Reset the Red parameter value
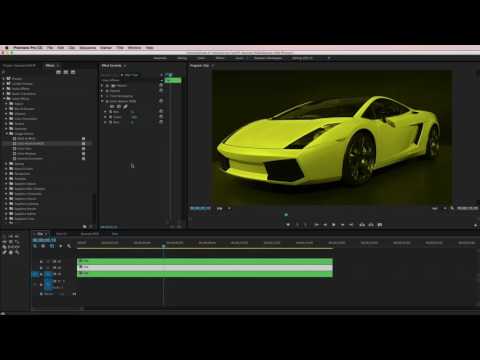The image size is (480, 360). (x=161, y=112)
